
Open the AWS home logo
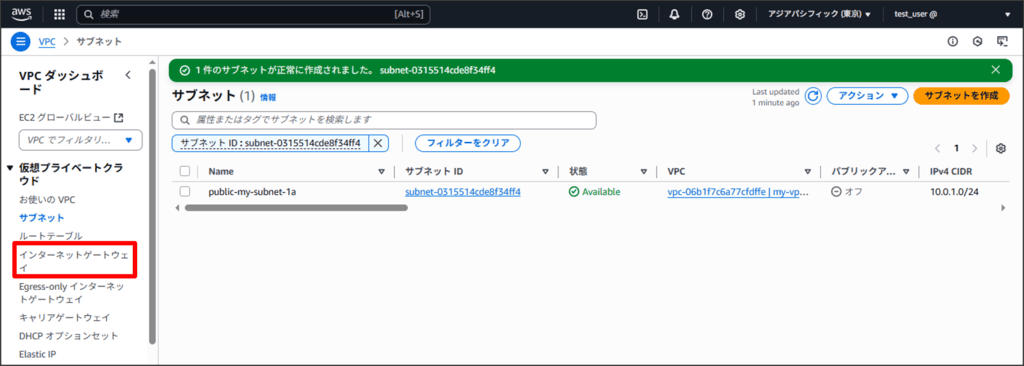point(22,14)
